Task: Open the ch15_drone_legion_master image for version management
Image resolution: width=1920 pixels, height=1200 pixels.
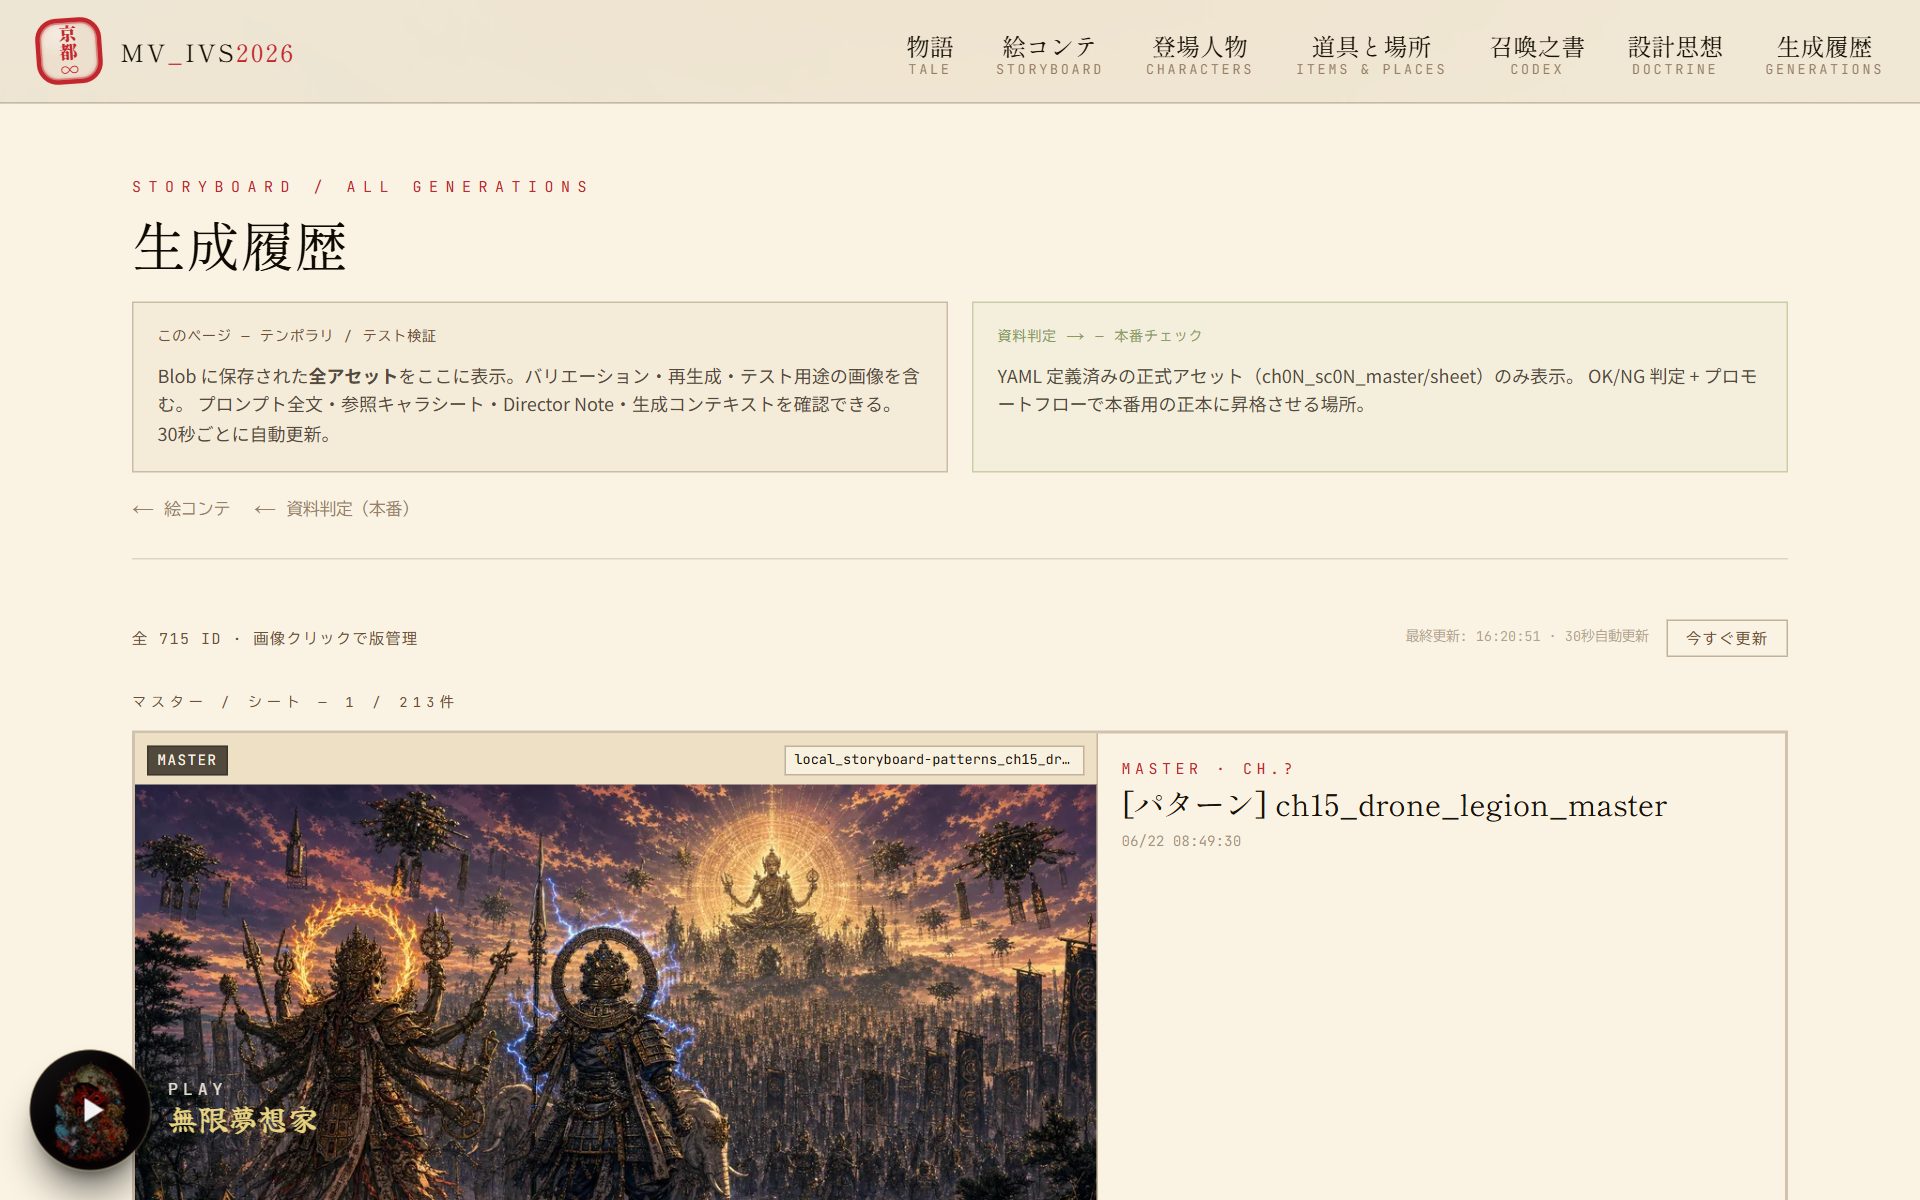Action: click(615, 992)
